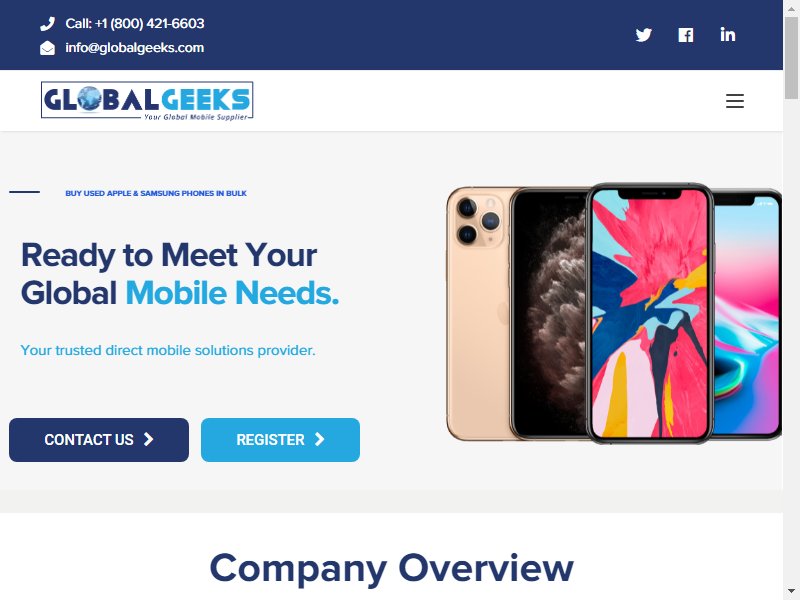Viewport: 800px width, 600px height.
Task: Click the scrollbar down arrow
Action: pyautogui.click(x=791, y=592)
